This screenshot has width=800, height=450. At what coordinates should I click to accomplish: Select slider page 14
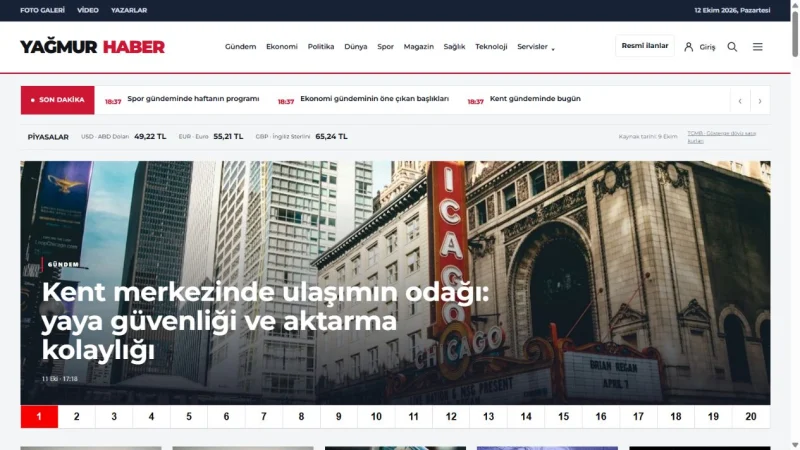click(x=526, y=417)
